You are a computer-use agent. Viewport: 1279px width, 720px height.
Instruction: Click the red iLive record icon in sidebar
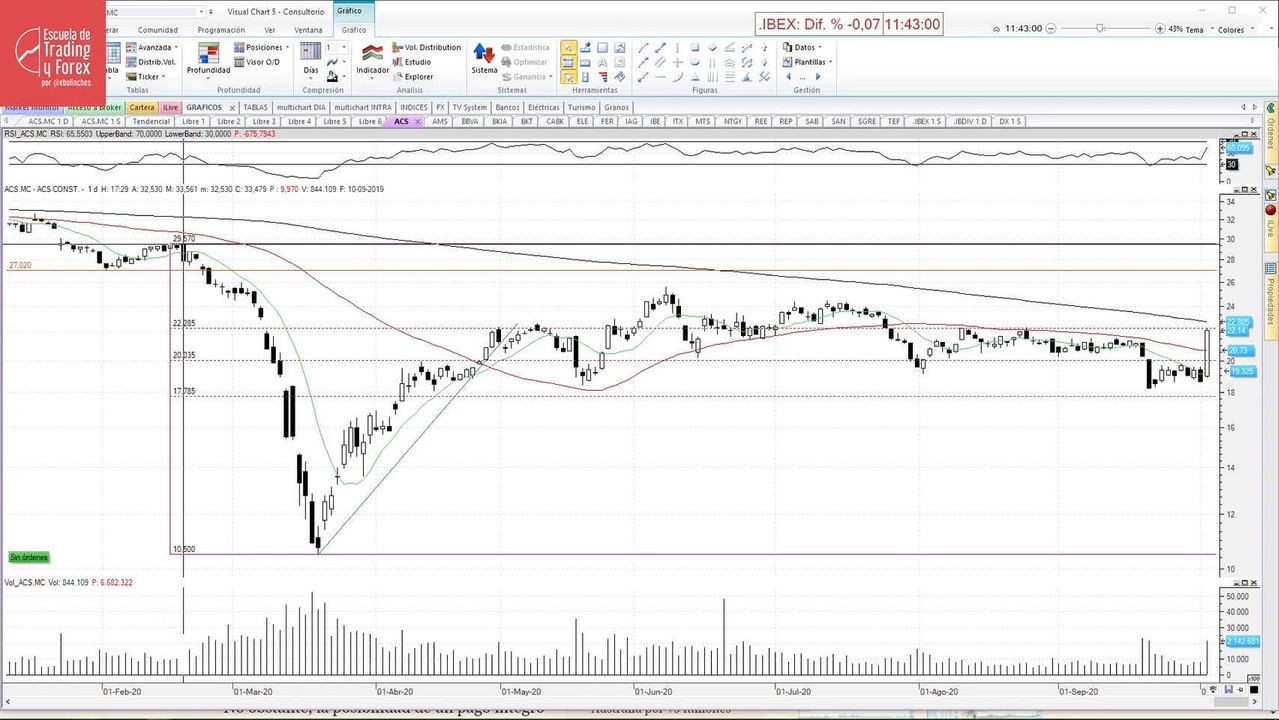coord(1271,211)
